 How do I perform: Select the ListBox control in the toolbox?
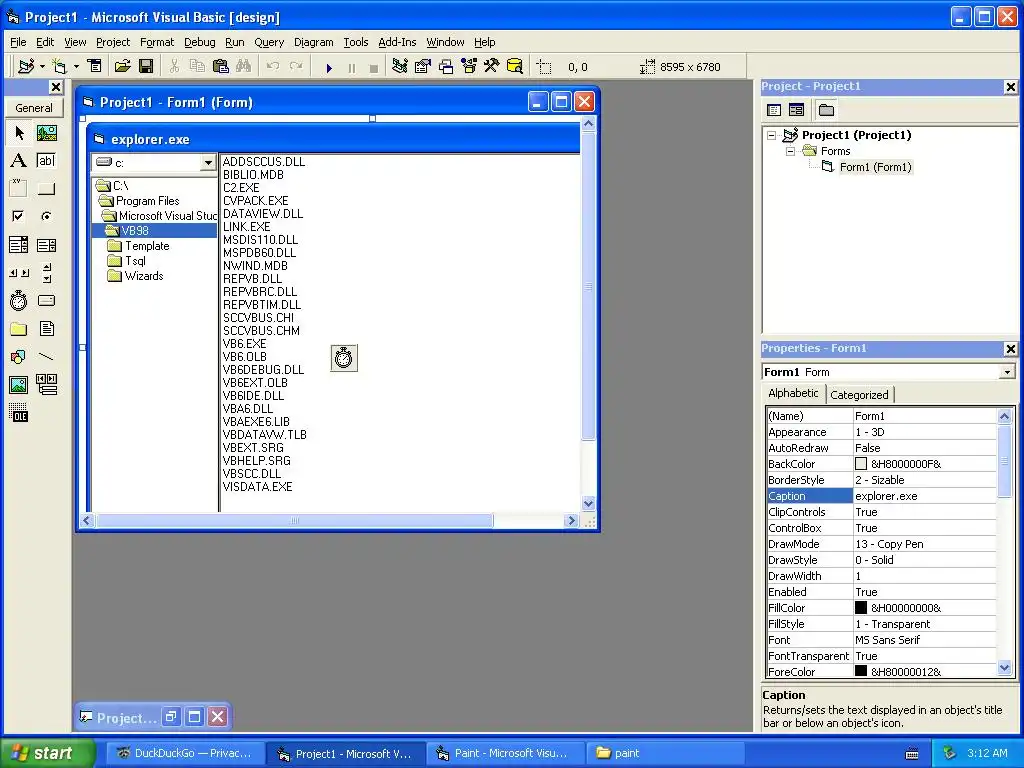click(46, 245)
